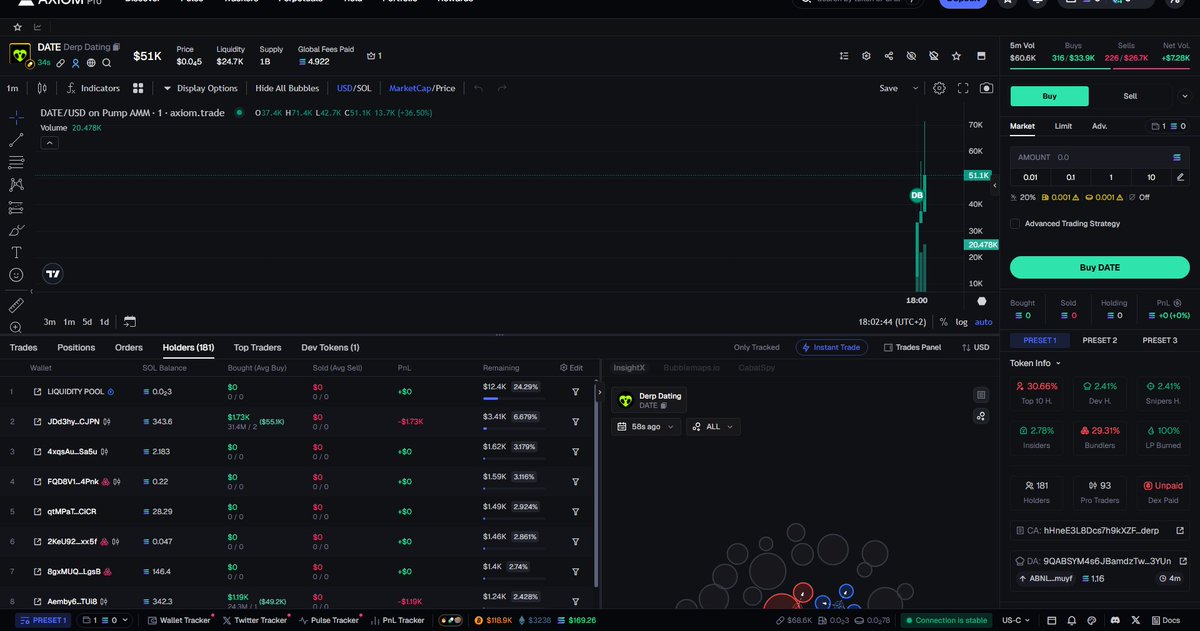The width and height of the screenshot is (1200, 631).
Task: Open the chart layout grid icon
Action: (x=138, y=88)
